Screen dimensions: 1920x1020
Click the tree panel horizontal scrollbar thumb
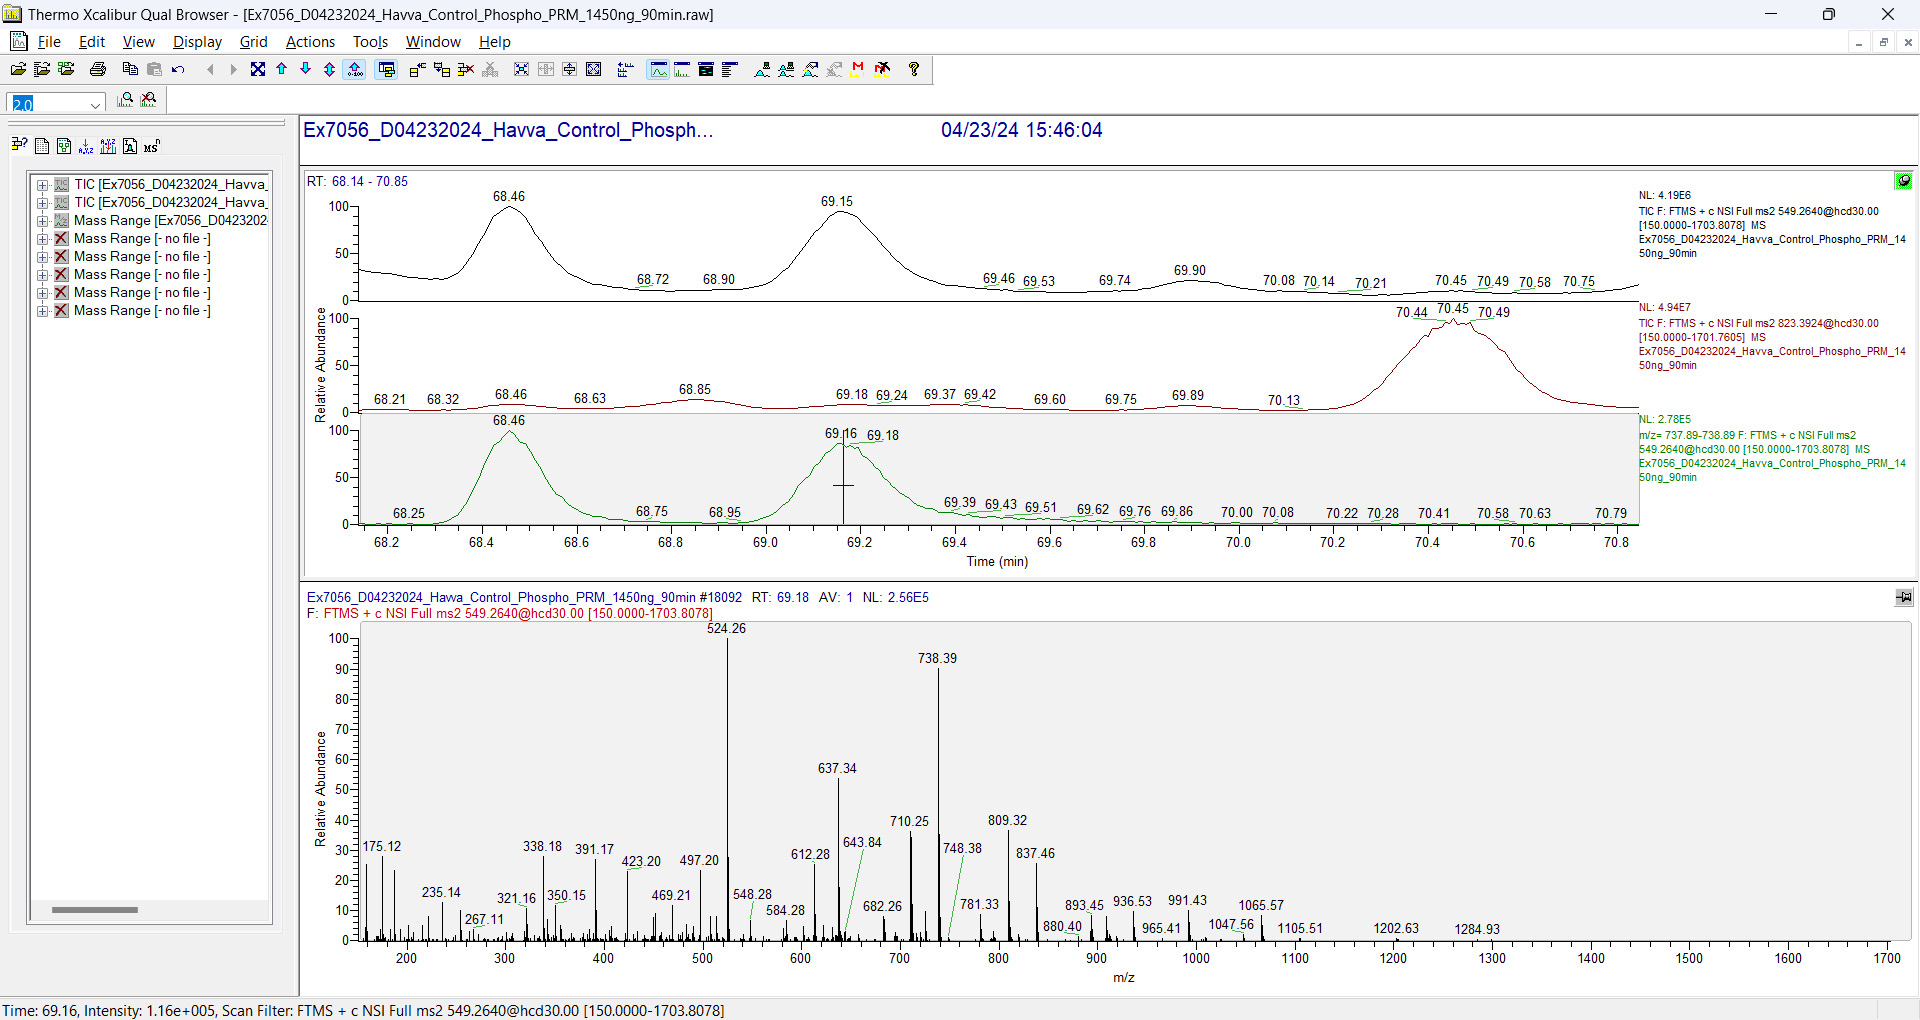(95, 910)
